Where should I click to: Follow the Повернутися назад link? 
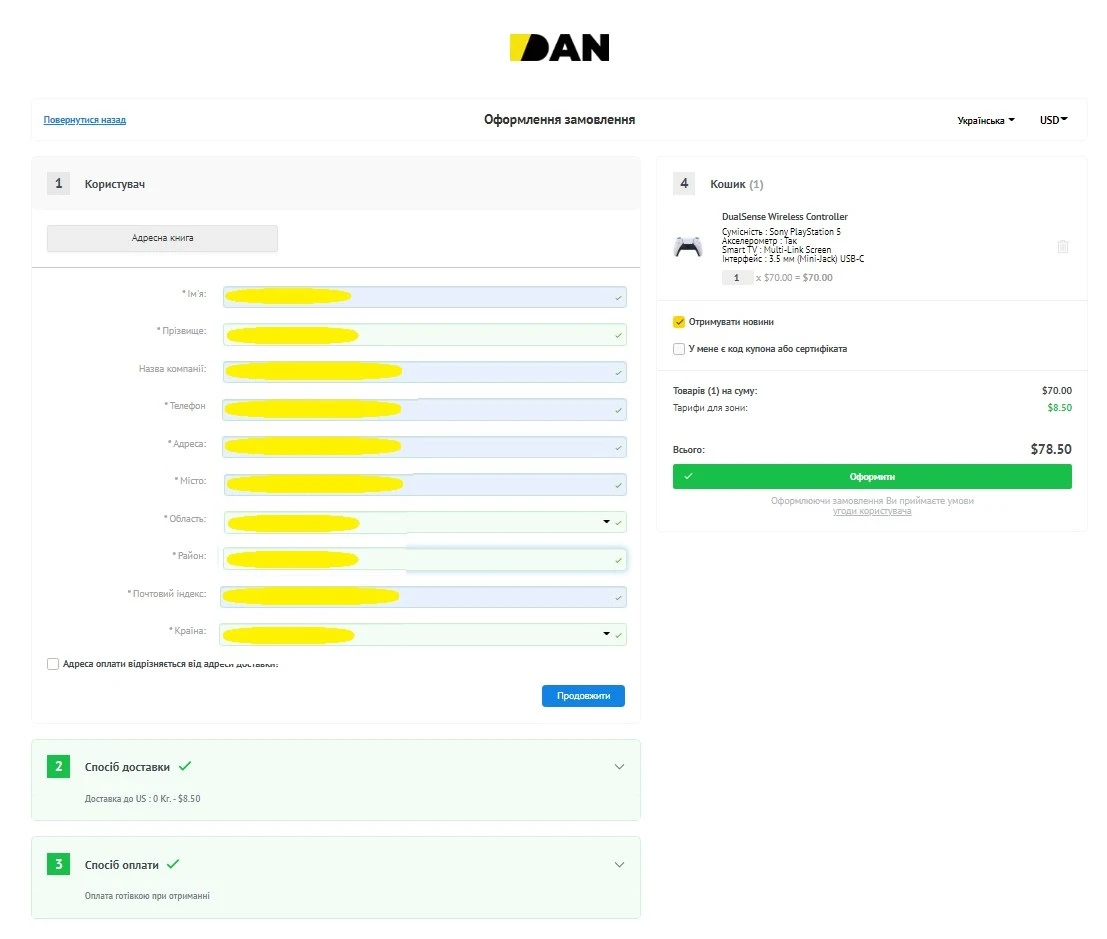click(85, 120)
